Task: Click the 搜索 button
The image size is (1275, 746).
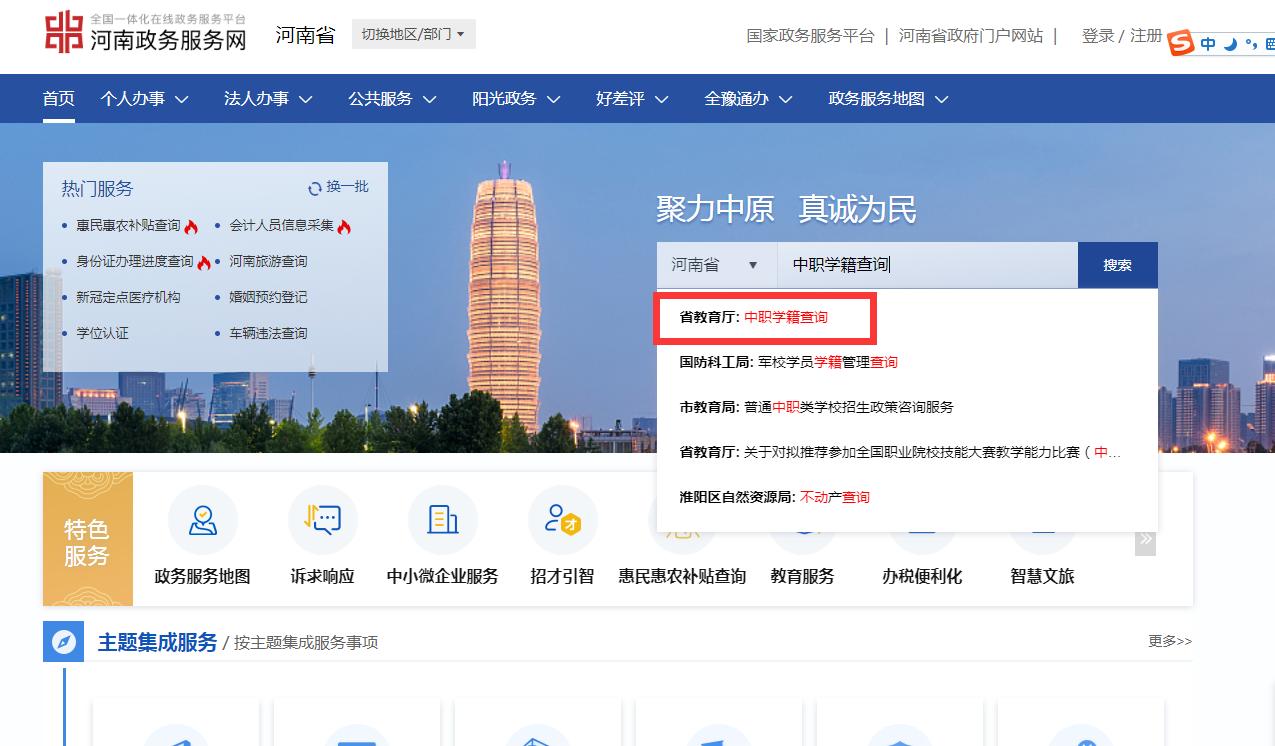Action: (1118, 265)
